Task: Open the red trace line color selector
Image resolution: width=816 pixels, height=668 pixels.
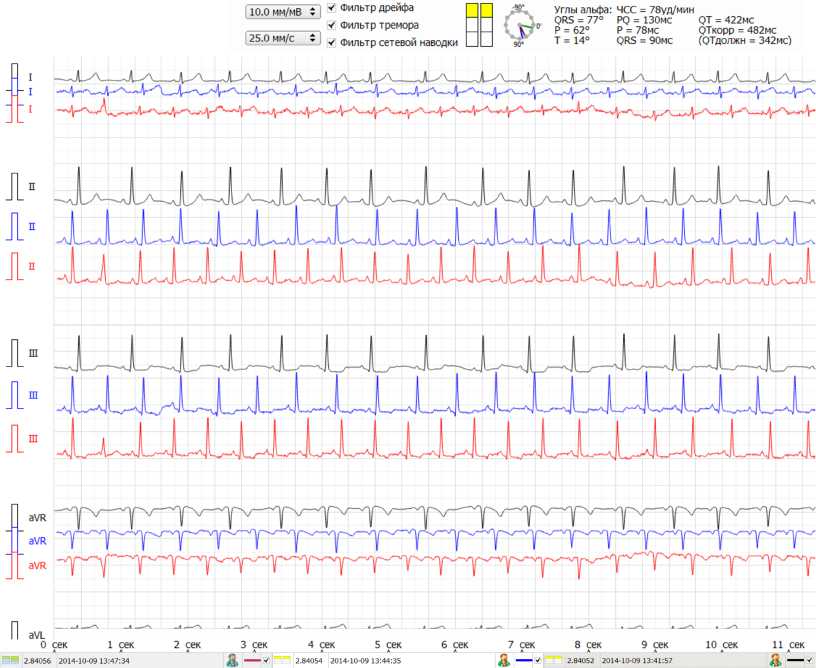Action: 256,660
